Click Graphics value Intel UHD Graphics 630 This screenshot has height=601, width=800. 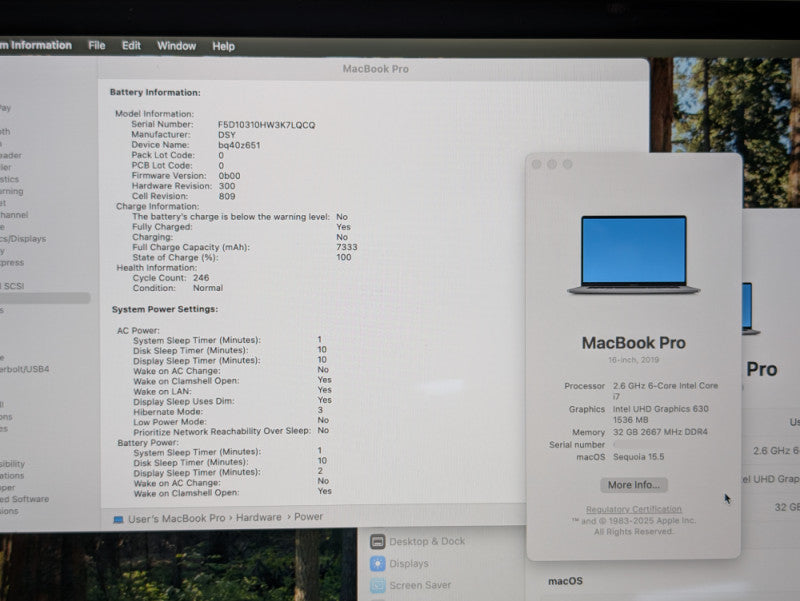(660, 409)
